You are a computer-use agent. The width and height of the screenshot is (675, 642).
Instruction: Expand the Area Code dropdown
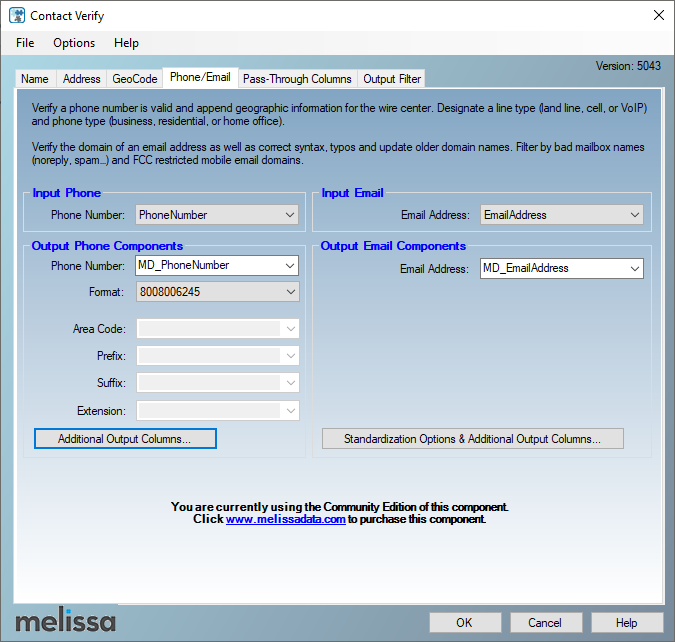coord(291,329)
